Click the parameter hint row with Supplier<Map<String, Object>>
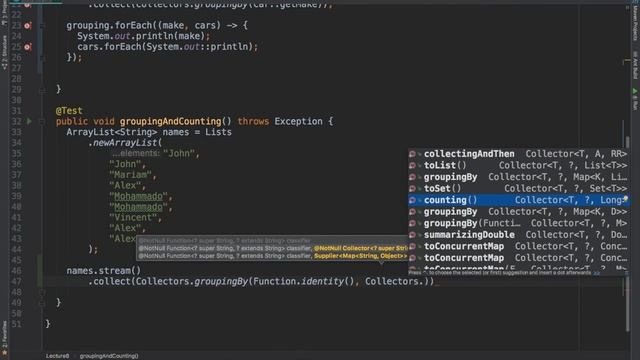640x360 pixels. (x=273, y=256)
